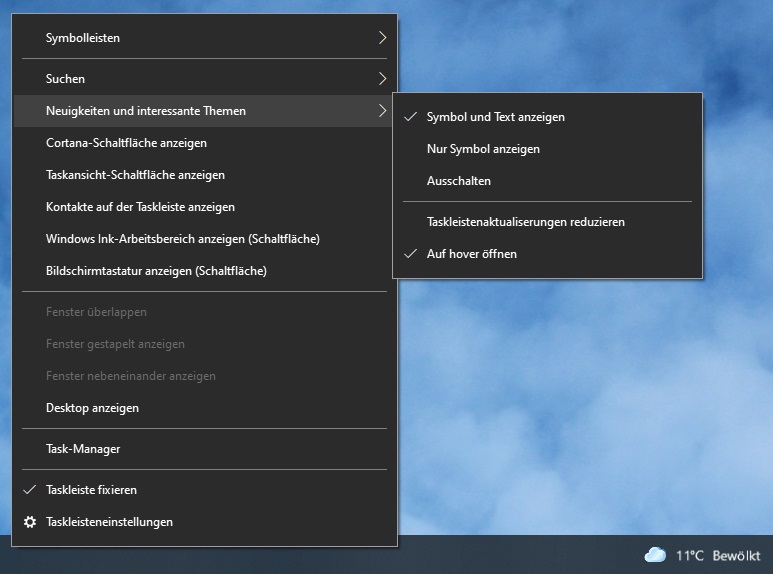773x574 pixels.
Task: Click Symbolleisten menu entry
Action: pos(83,38)
